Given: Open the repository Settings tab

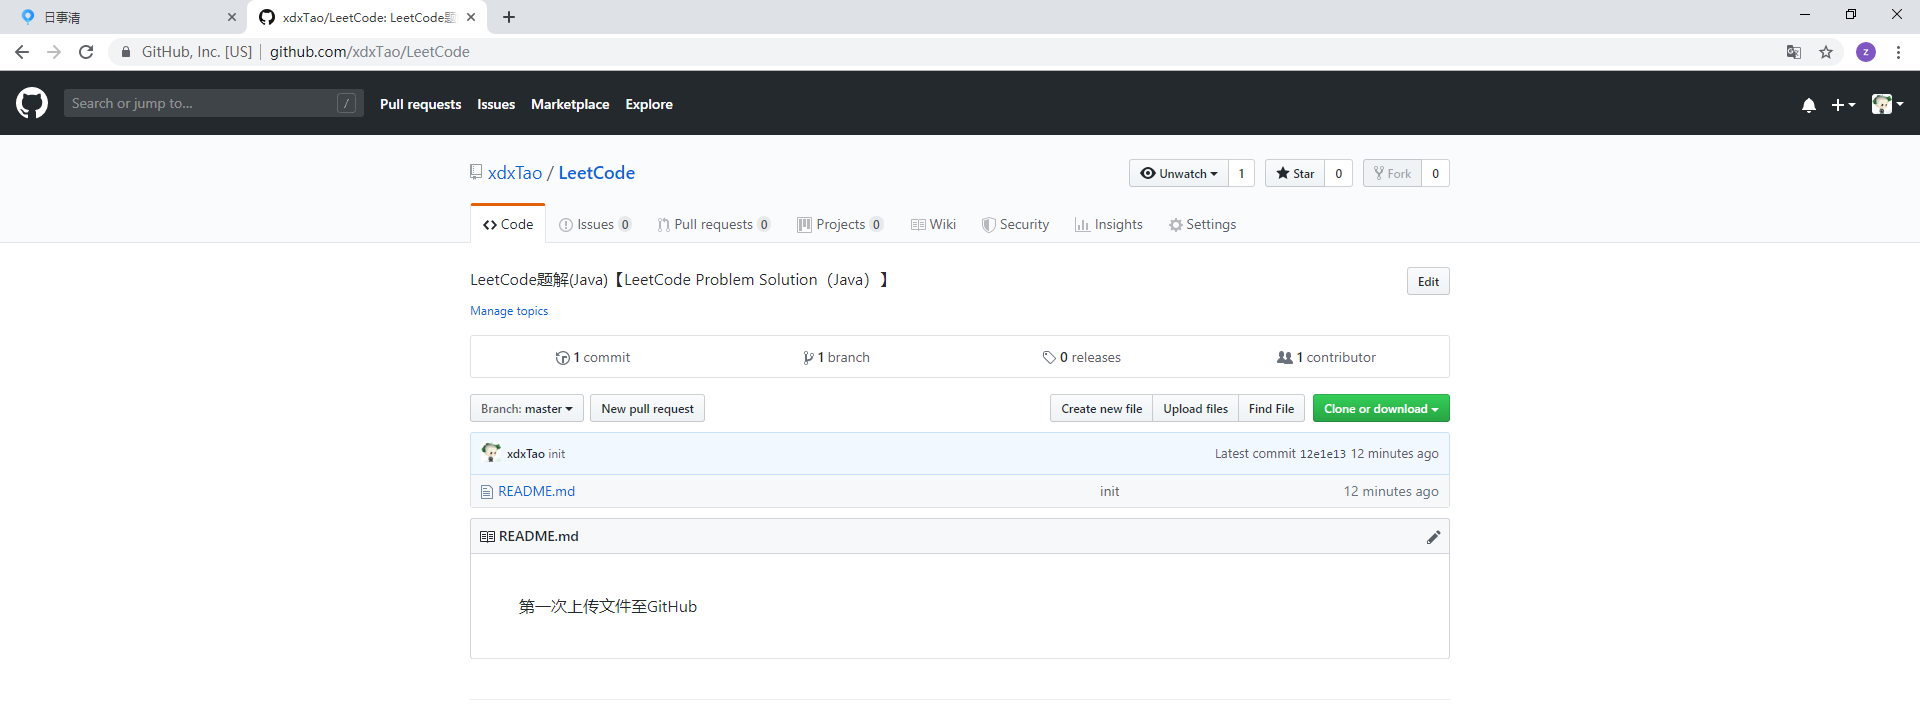Looking at the screenshot, I should coord(1202,224).
